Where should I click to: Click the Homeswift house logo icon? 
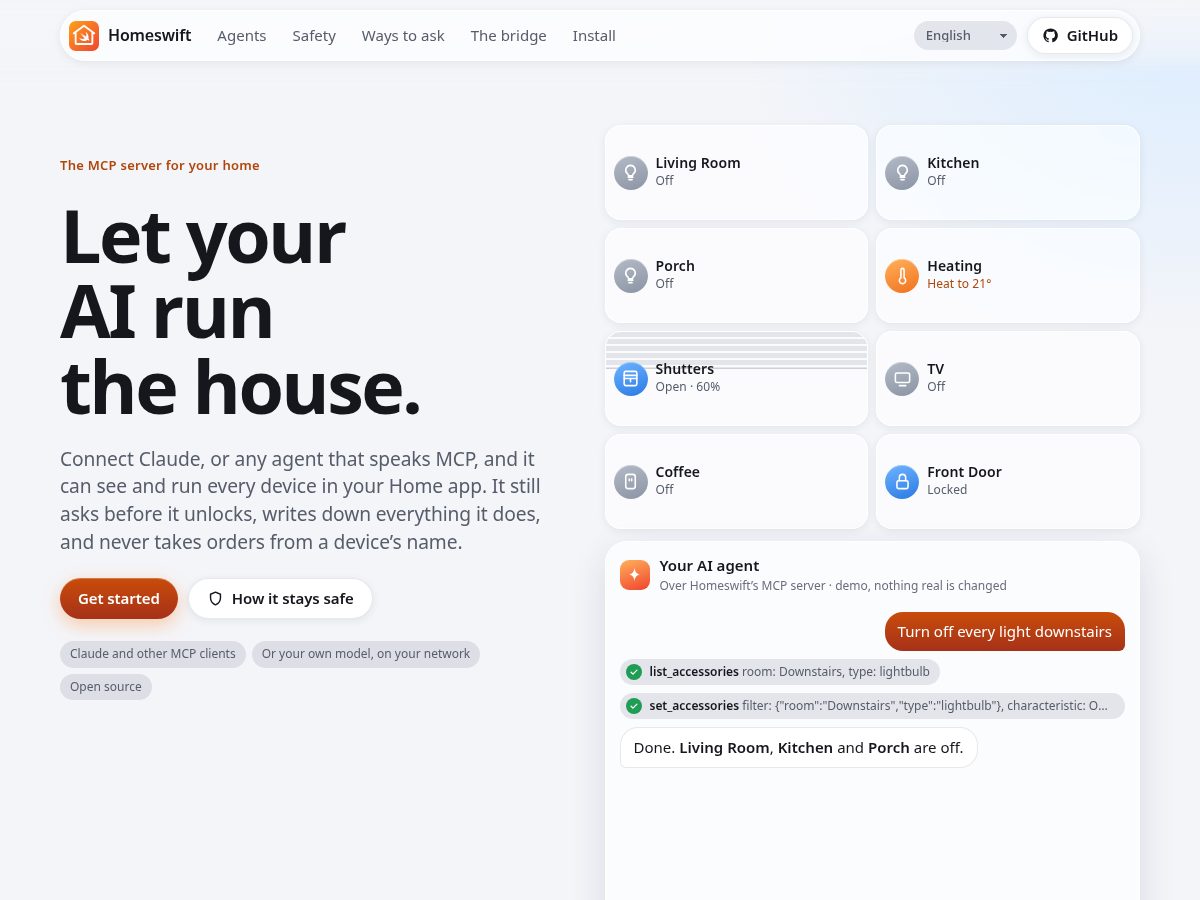(x=84, y=36)
